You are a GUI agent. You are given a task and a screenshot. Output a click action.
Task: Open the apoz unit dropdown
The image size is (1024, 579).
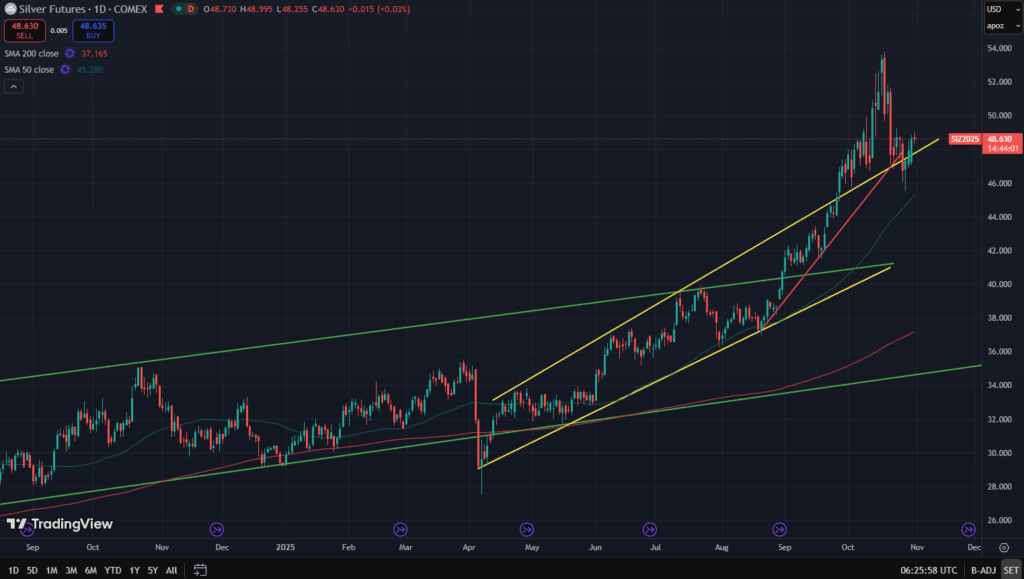point(995,26)
